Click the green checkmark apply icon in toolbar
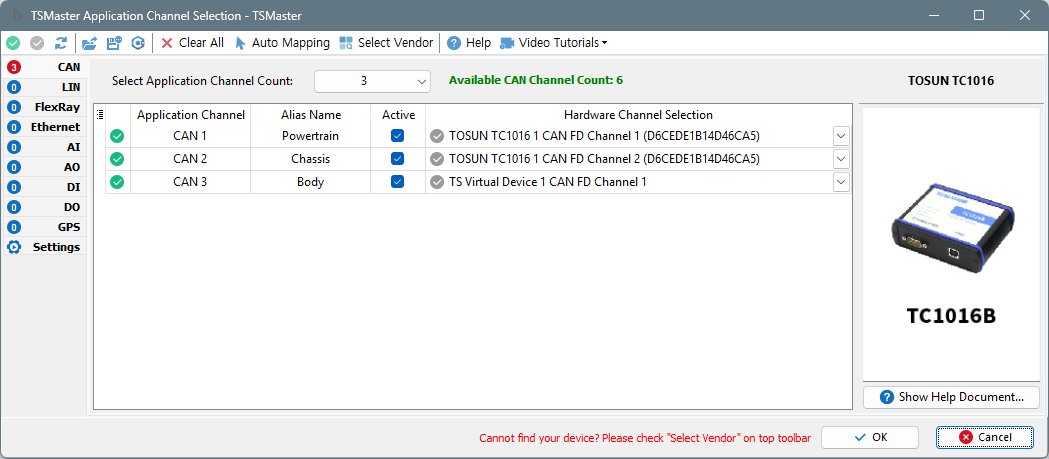This screenshot has width=1049, height=459. click(x=13, y=43)
